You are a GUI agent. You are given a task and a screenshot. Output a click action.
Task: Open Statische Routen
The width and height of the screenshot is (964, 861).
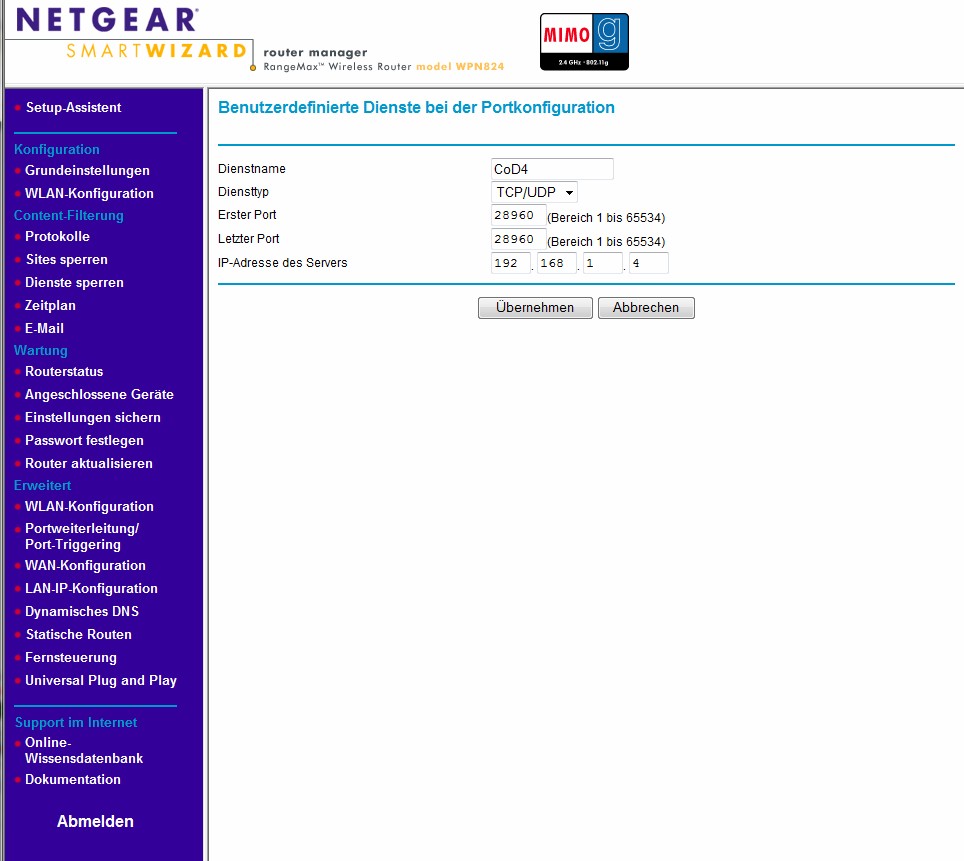point(79,634)
